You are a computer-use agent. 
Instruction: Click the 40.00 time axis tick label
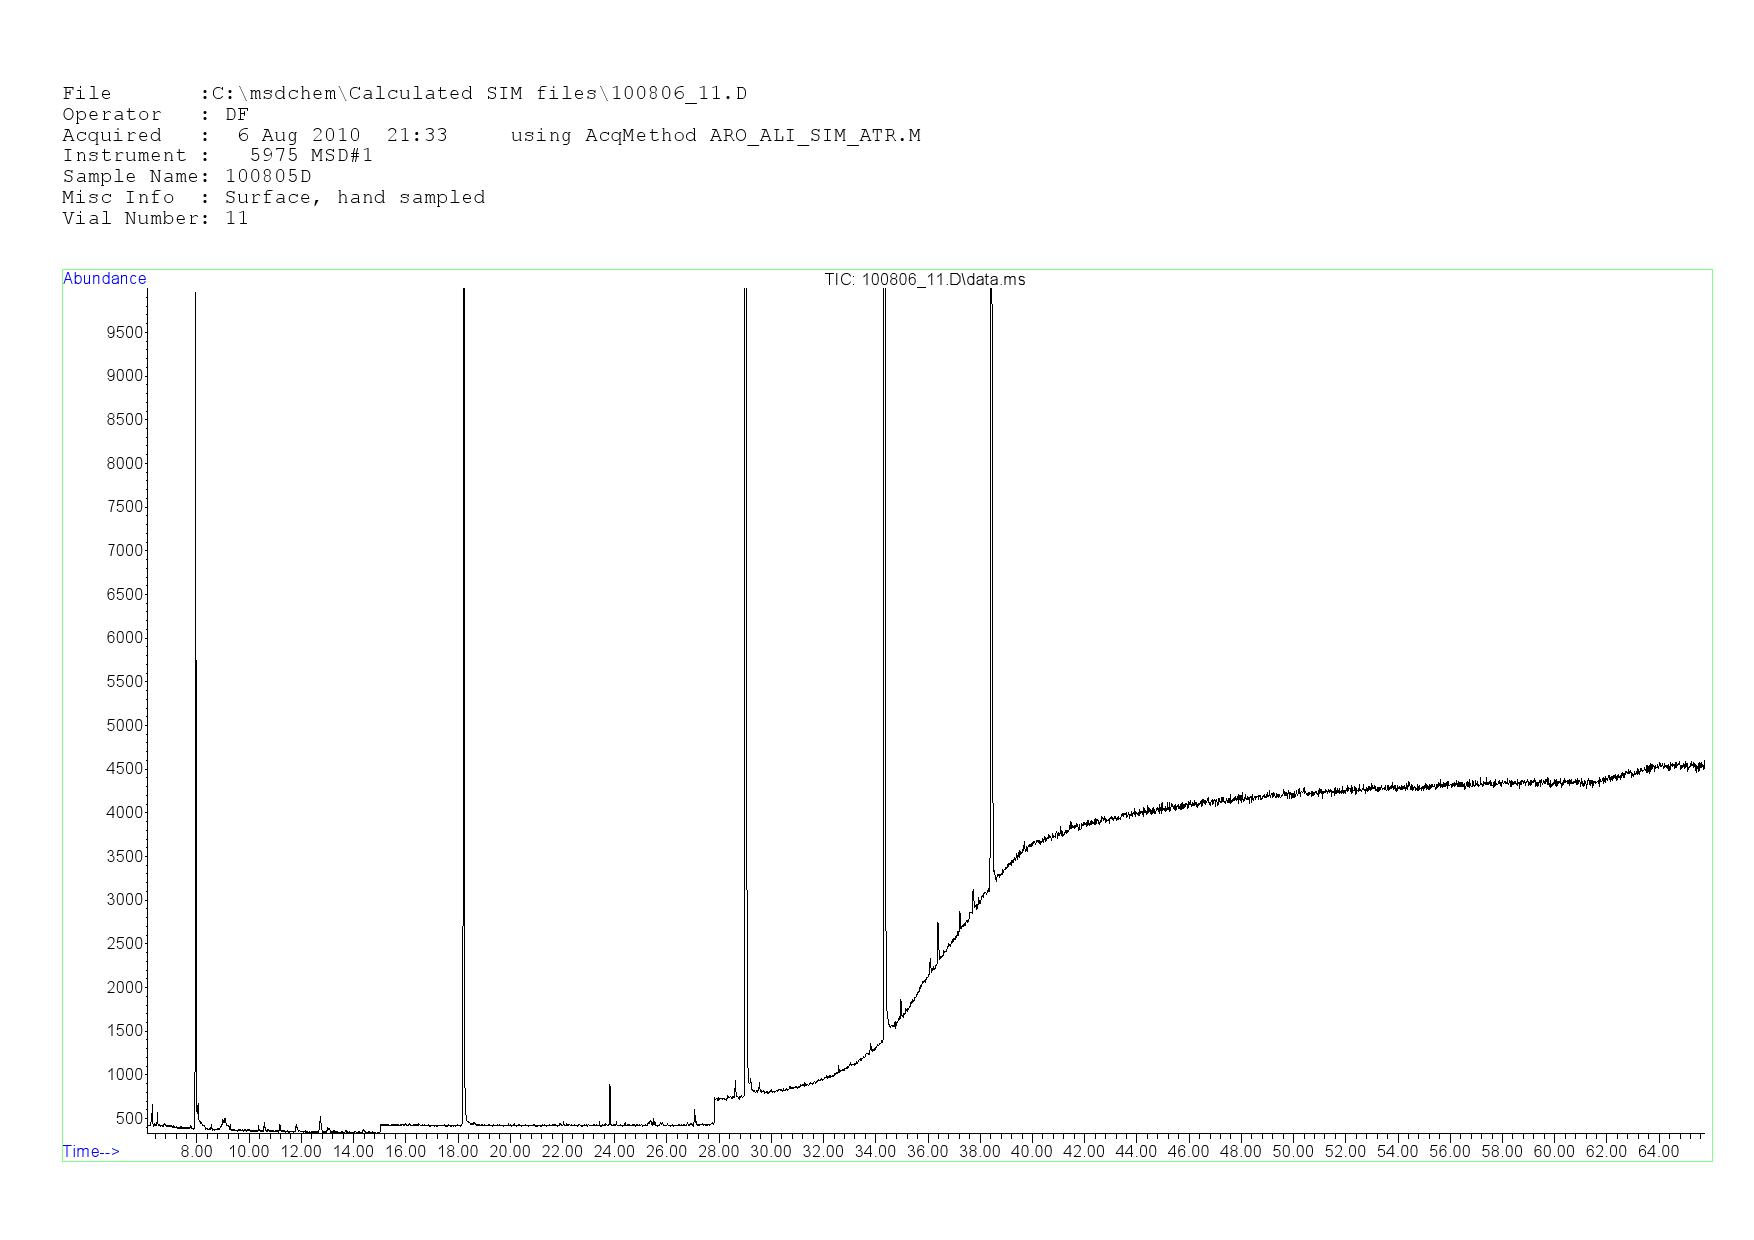1031,1152
